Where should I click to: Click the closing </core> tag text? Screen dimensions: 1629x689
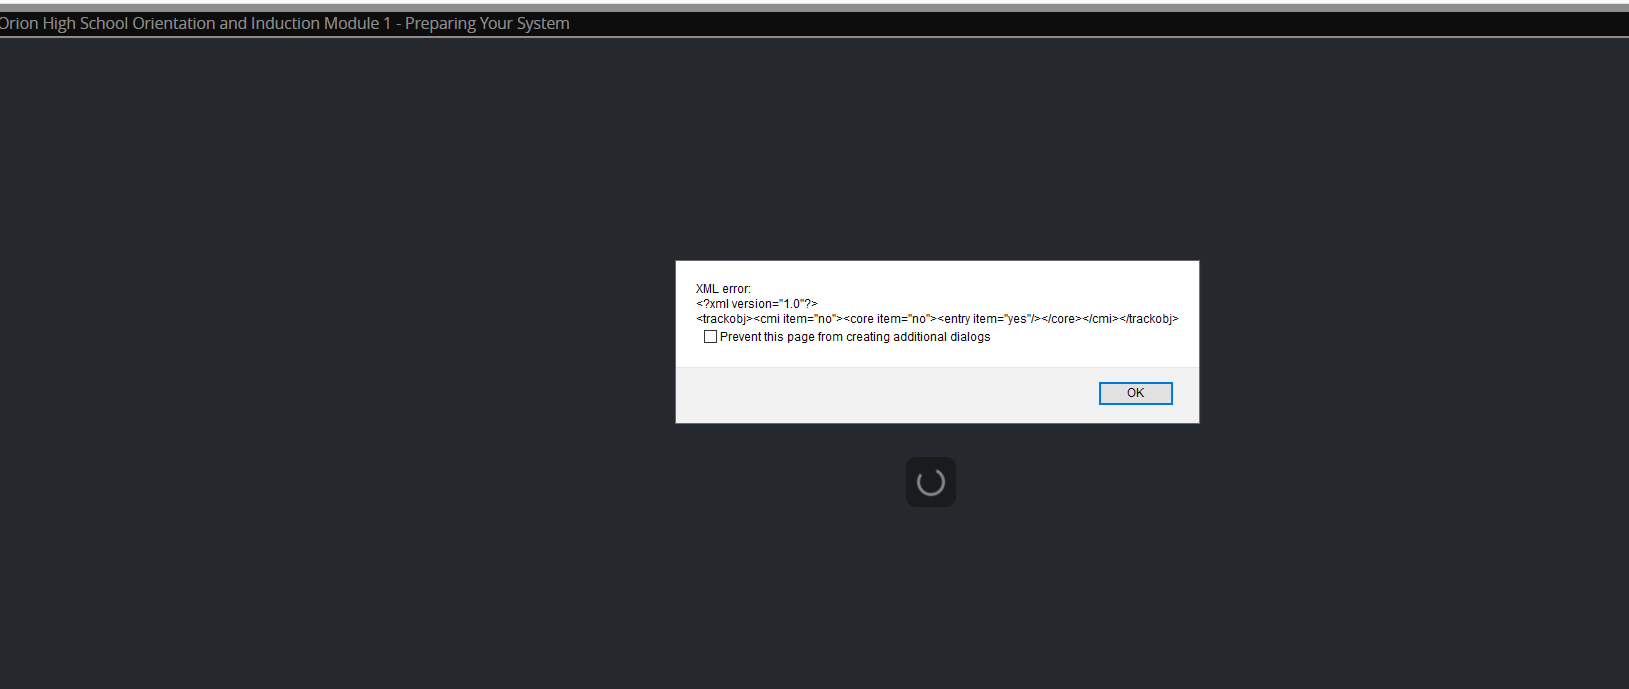click(x=1061, y=319)
